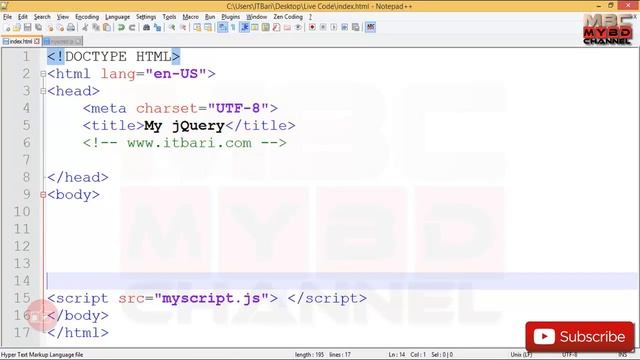This screenshot has width=640, height=360.
Task: Click the YouTube Subscribe button
Action: [580, 336]
